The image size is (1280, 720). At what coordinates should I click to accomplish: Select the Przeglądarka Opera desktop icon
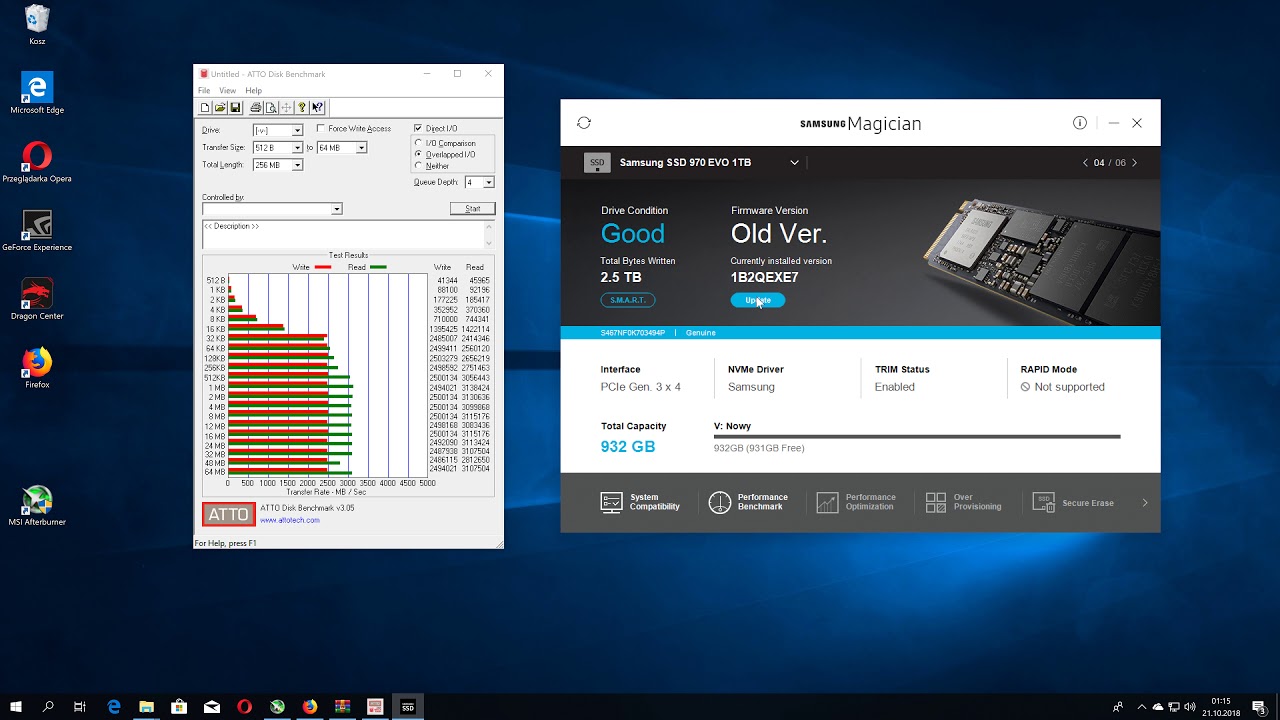tap(37, 162)
